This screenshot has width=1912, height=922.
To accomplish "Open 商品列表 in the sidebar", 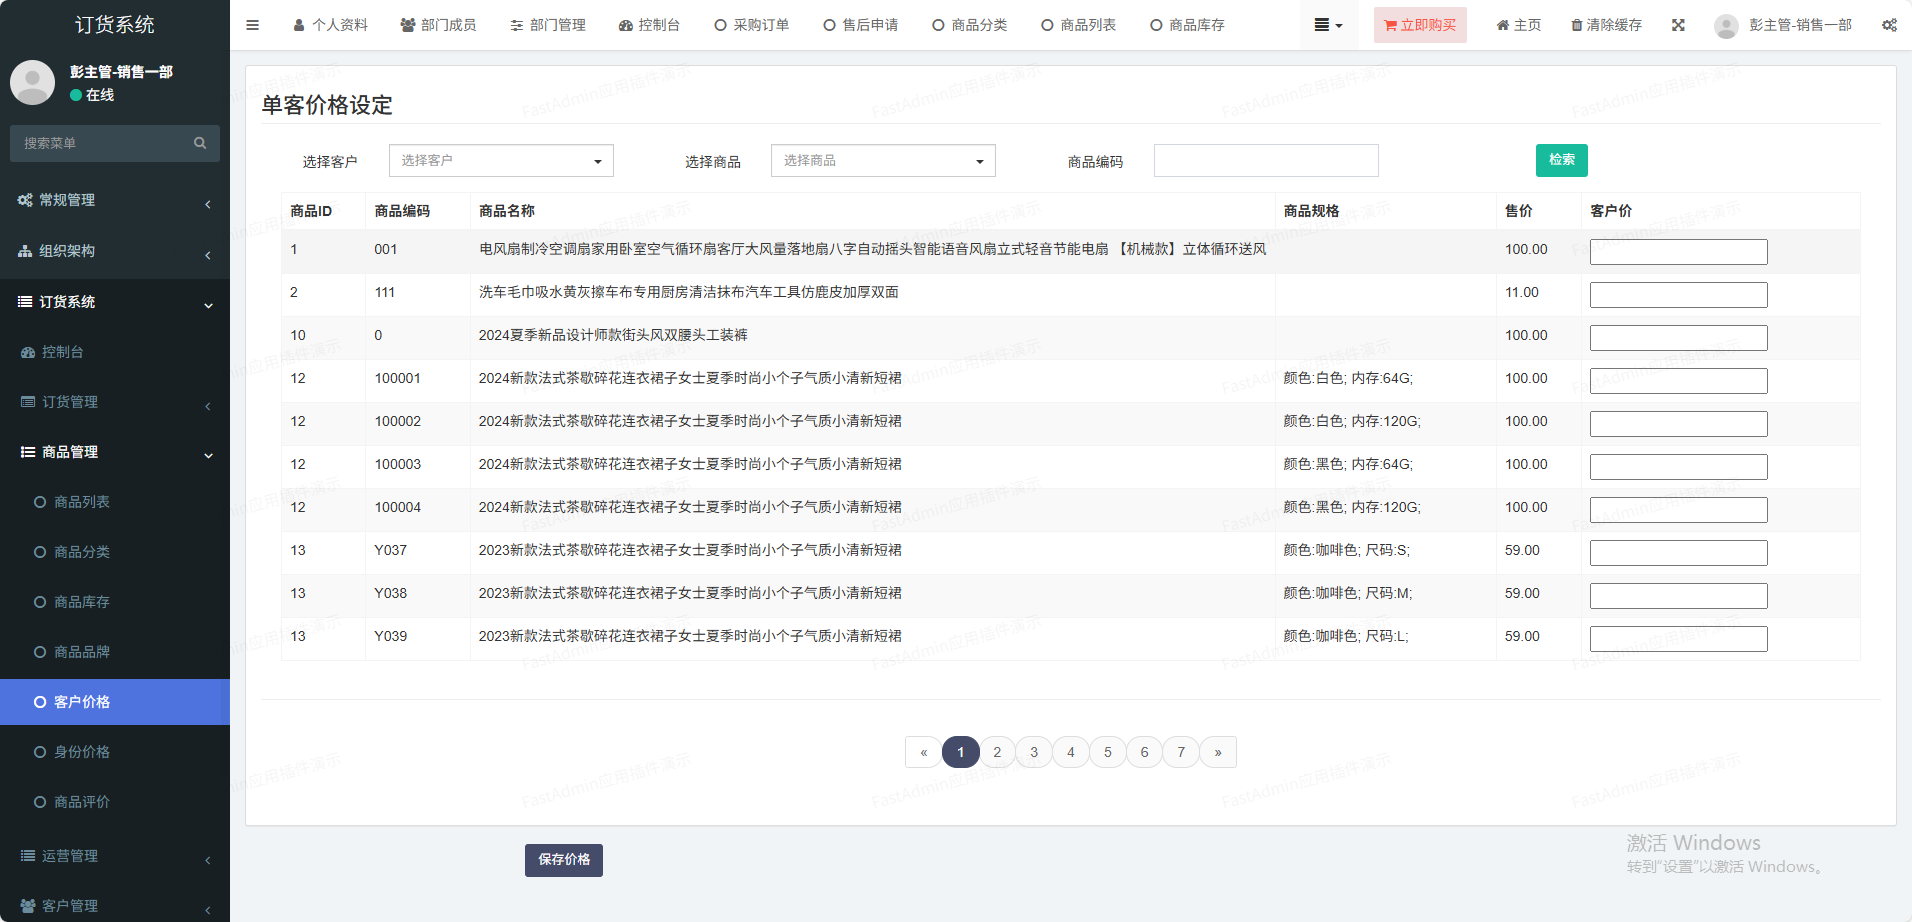I will click(82, 502).
